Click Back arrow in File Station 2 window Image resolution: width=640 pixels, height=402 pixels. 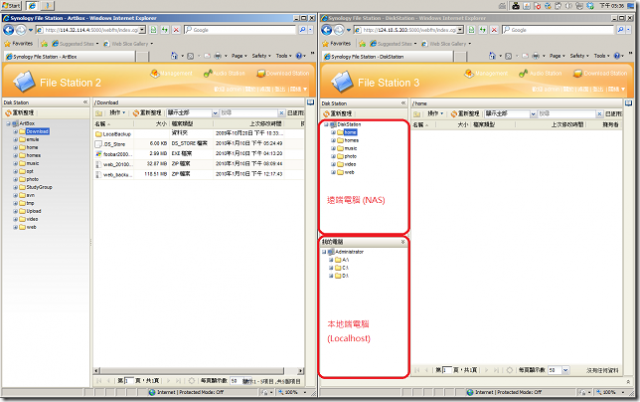8,30
